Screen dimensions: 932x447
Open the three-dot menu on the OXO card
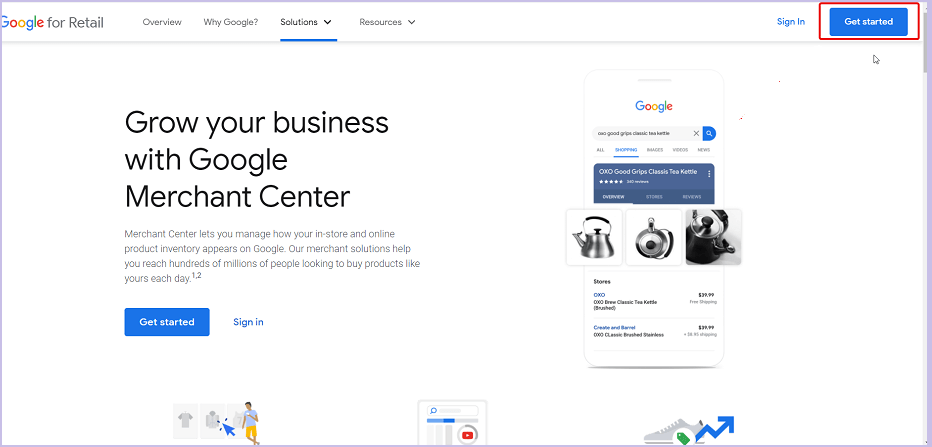tap(709, 174)
